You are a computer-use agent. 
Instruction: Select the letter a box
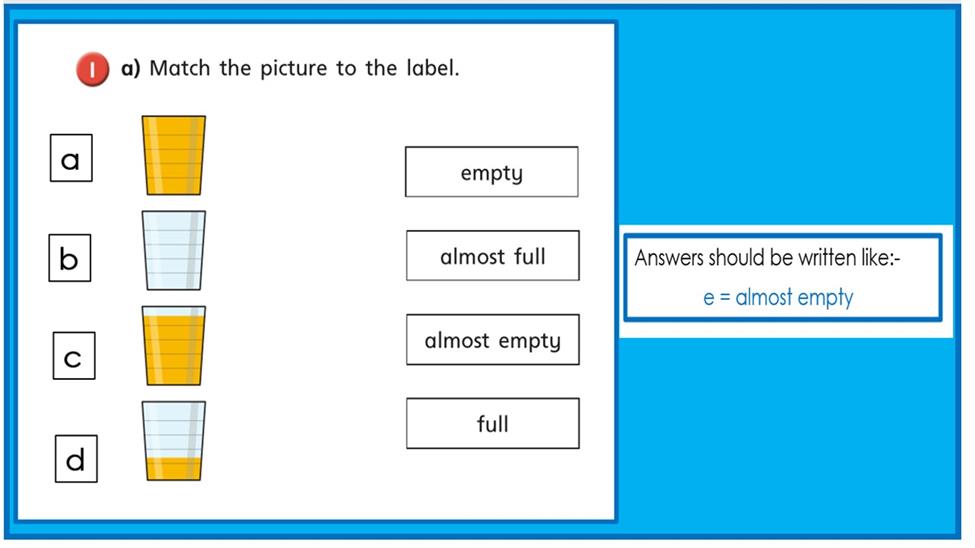71,158
